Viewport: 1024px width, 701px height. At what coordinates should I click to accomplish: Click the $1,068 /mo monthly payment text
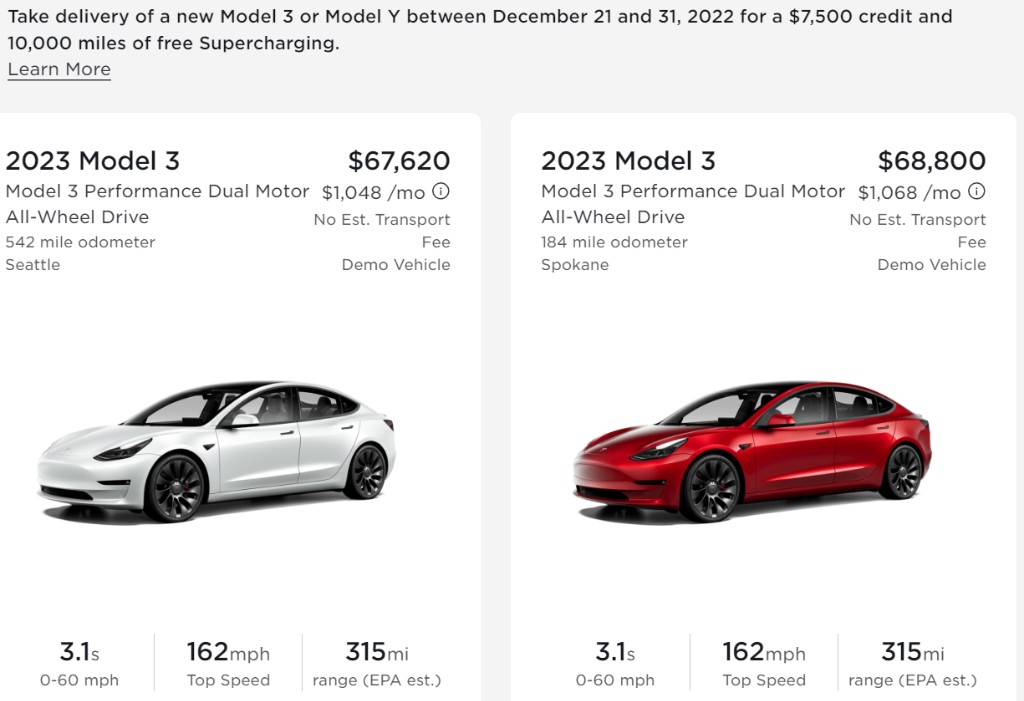[x=910, y=192]
